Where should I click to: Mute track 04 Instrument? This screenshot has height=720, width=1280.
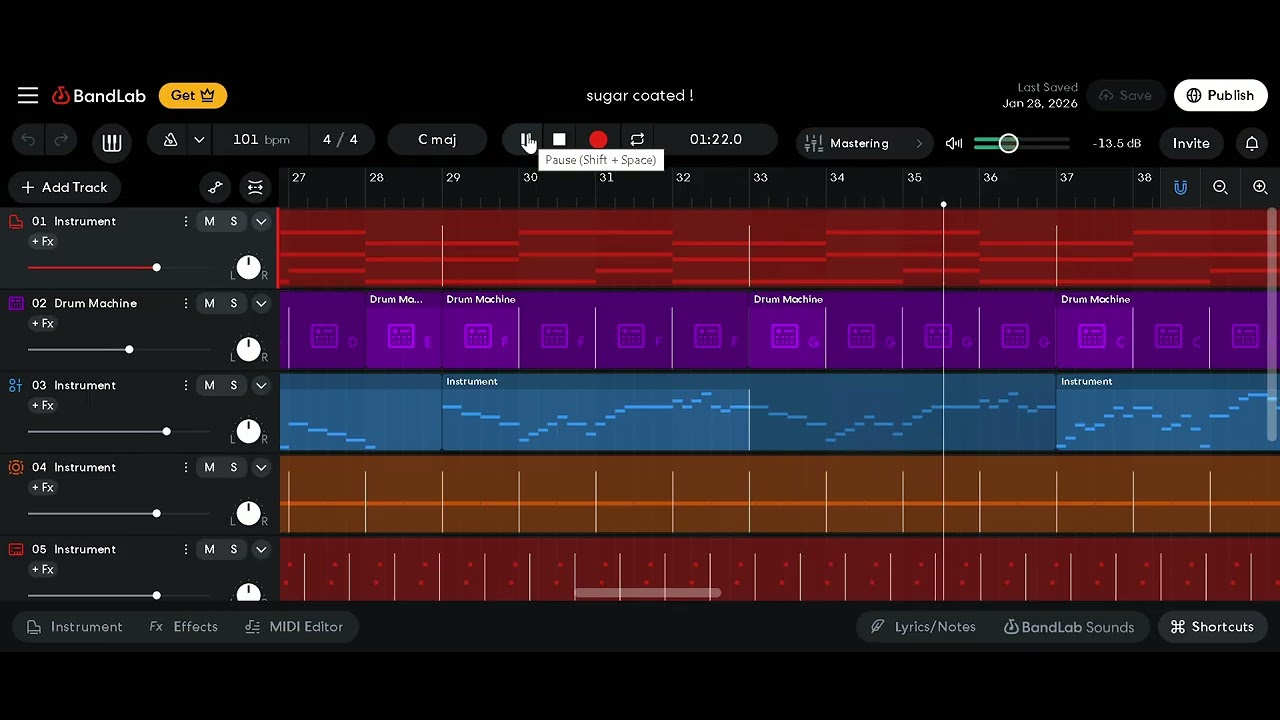[209, 467]
